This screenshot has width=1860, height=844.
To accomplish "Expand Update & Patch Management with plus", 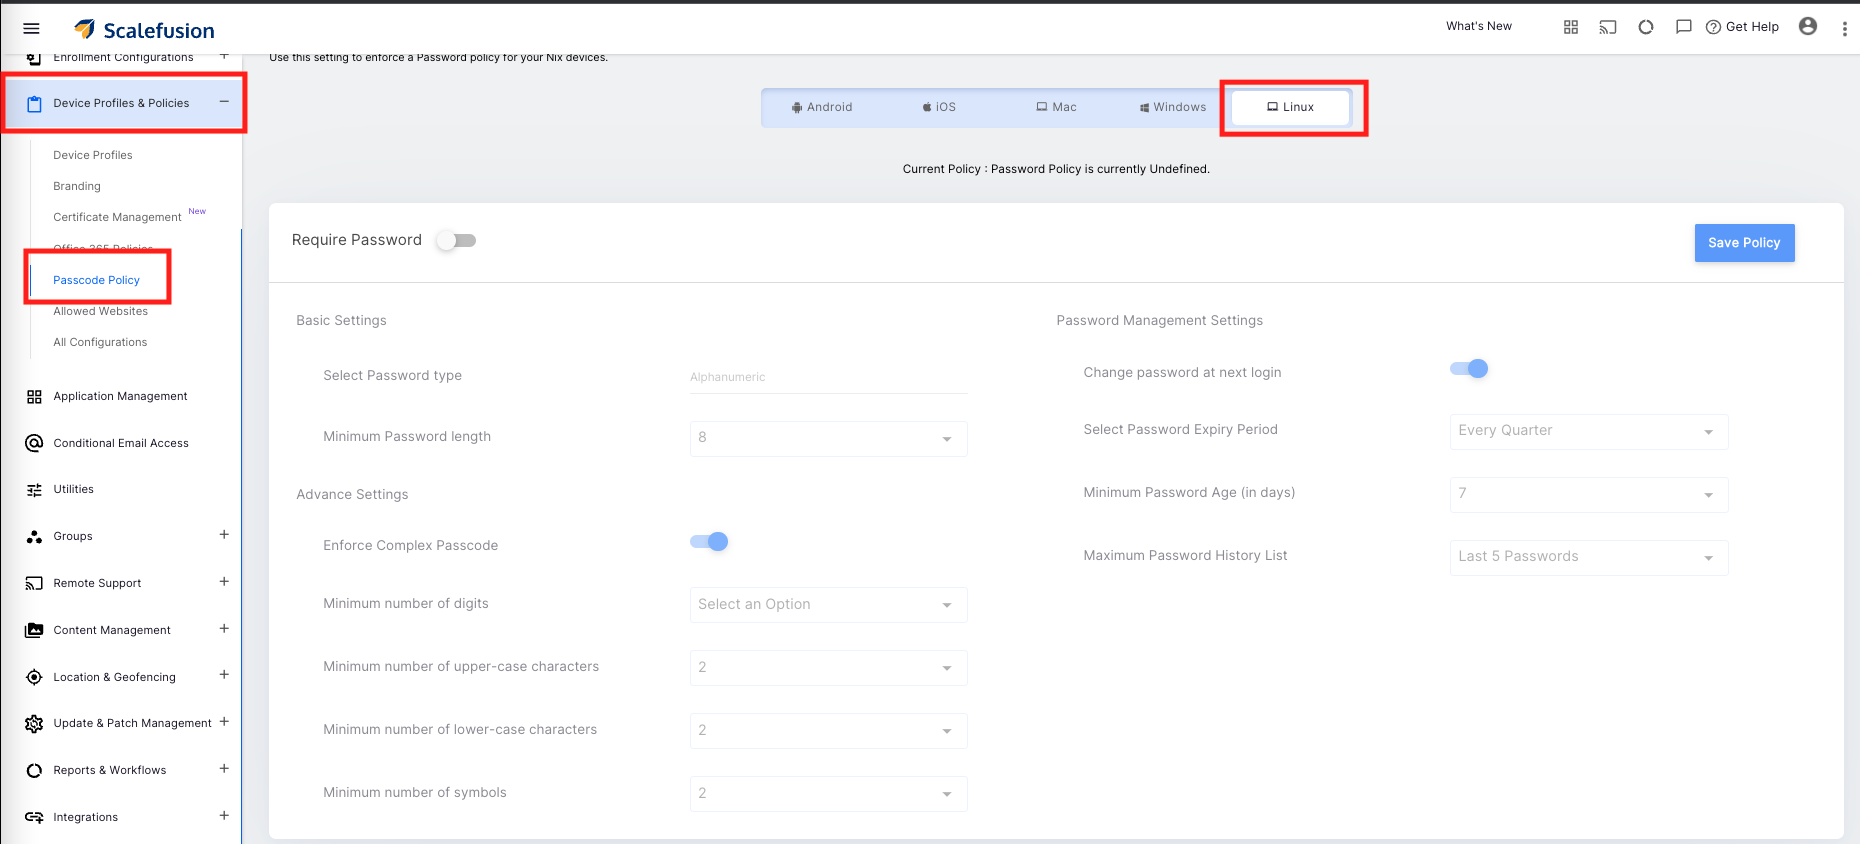I will click(224, 721).
